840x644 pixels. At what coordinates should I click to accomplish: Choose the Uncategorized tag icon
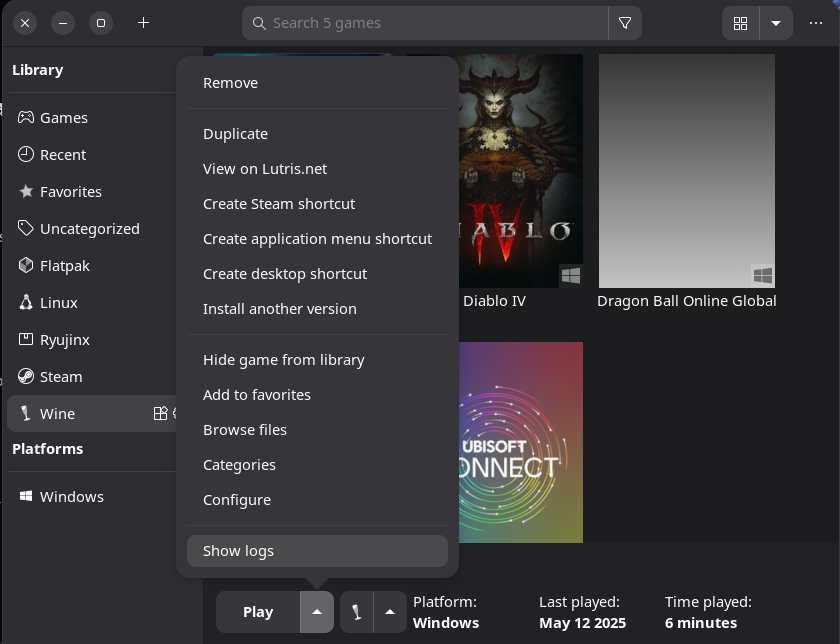(26, 228)
